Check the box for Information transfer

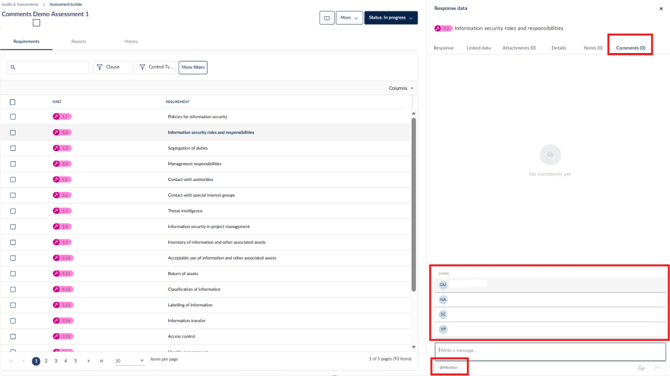(13, 321)
